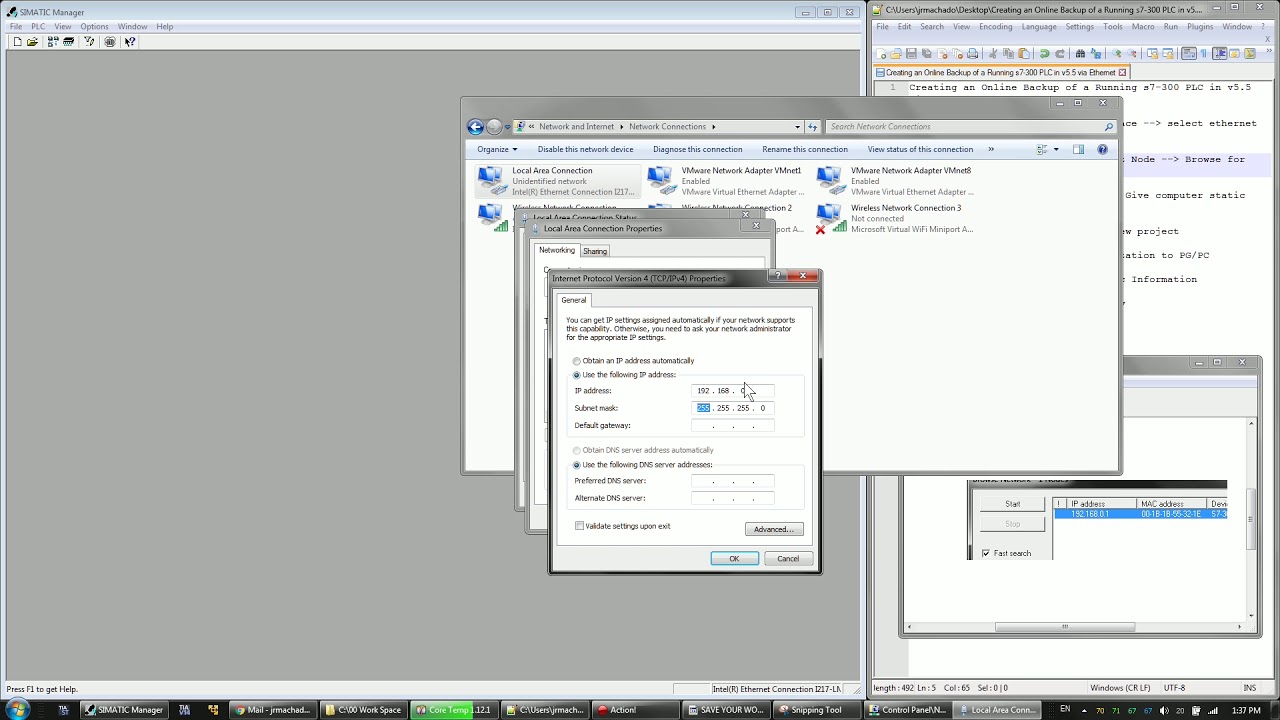Click Back arrow in Network Connections window
This screenshot has width=1280, height=720.
coord(476,127)
